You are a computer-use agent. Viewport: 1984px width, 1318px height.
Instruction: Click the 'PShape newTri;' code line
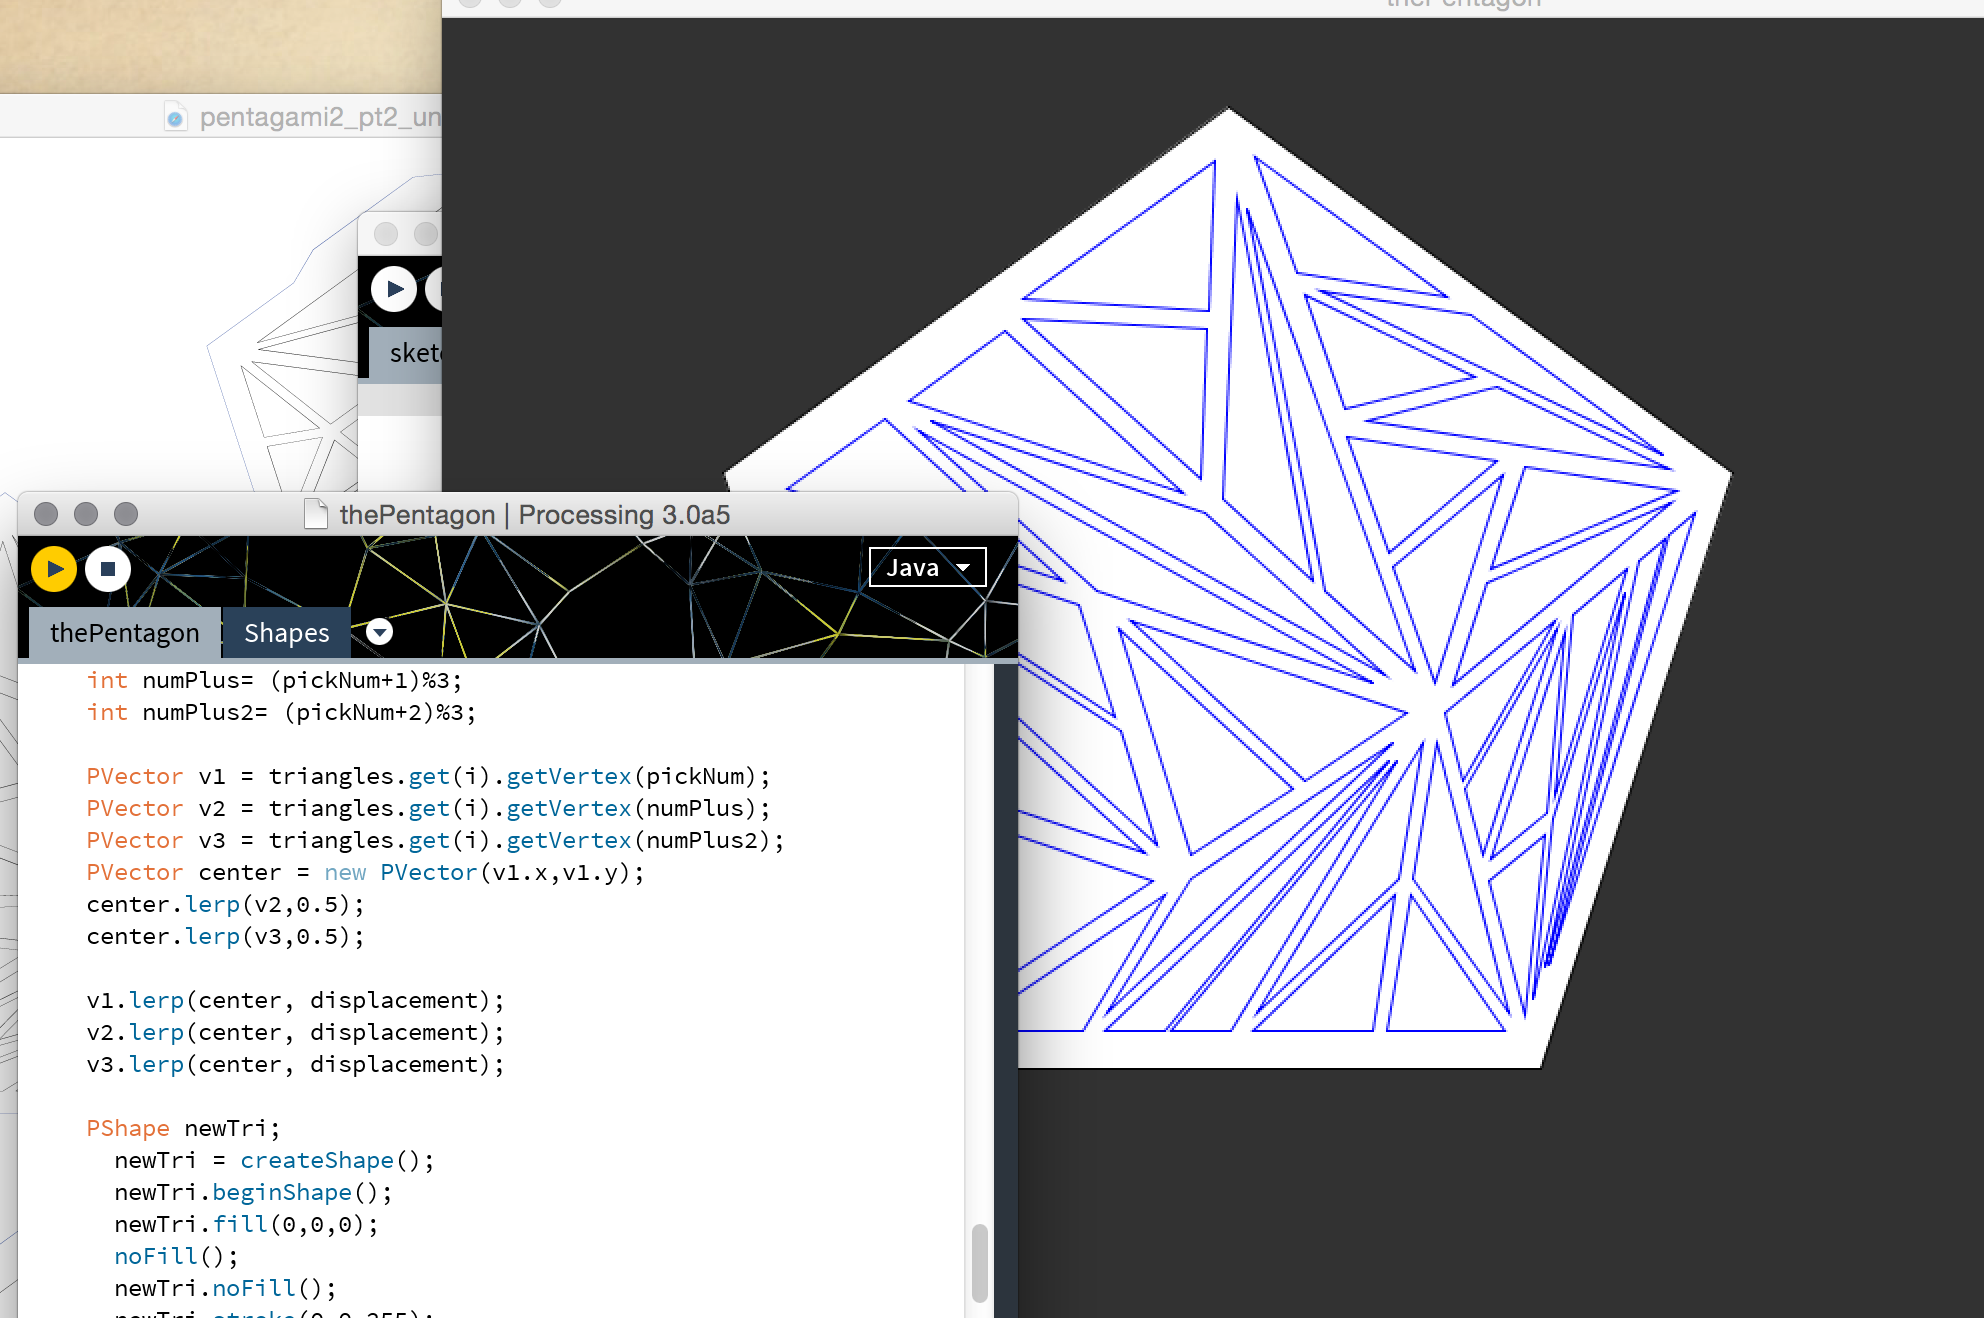click(183, 1128)
